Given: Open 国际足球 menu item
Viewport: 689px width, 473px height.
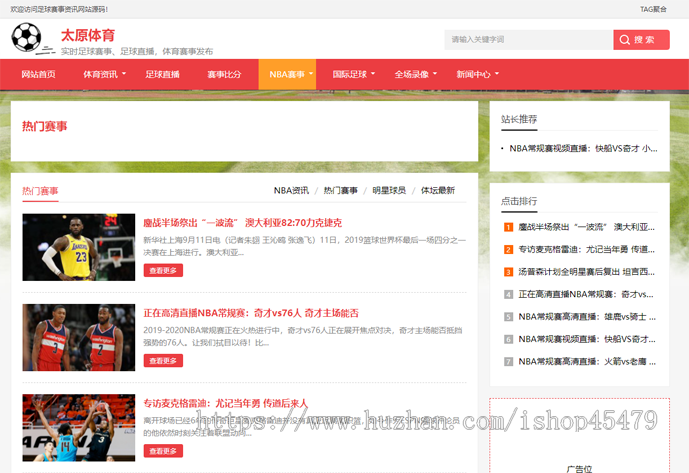Looking at the screenshot, I should [x=349, y=74].
